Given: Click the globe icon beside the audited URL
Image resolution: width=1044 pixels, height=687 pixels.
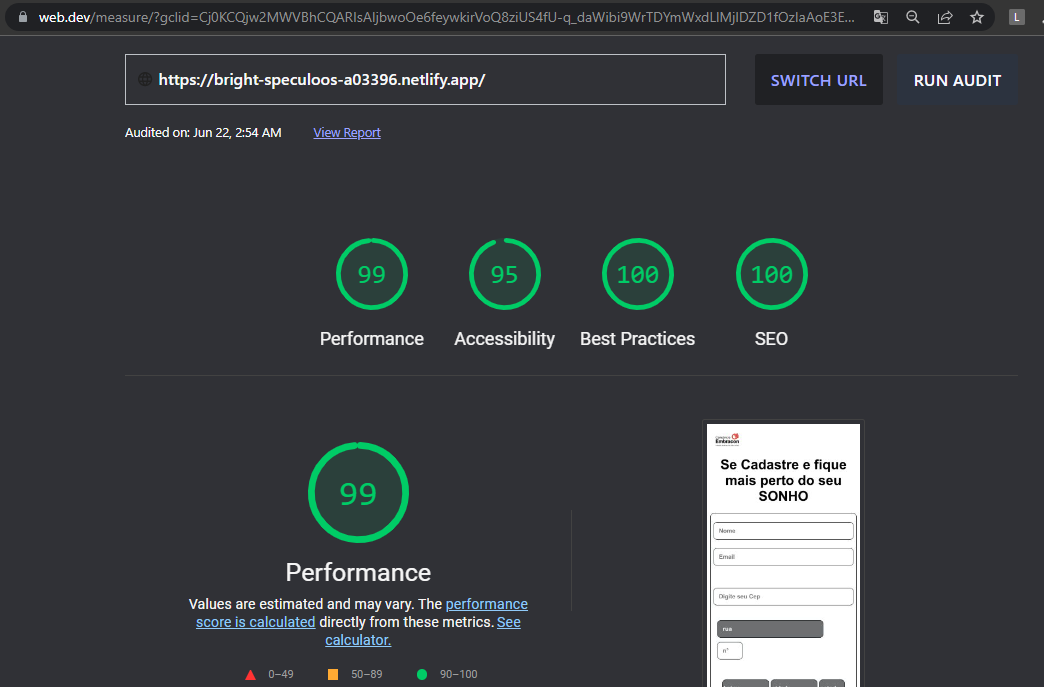Looking at the screenshot, I should tap(144, 79).
